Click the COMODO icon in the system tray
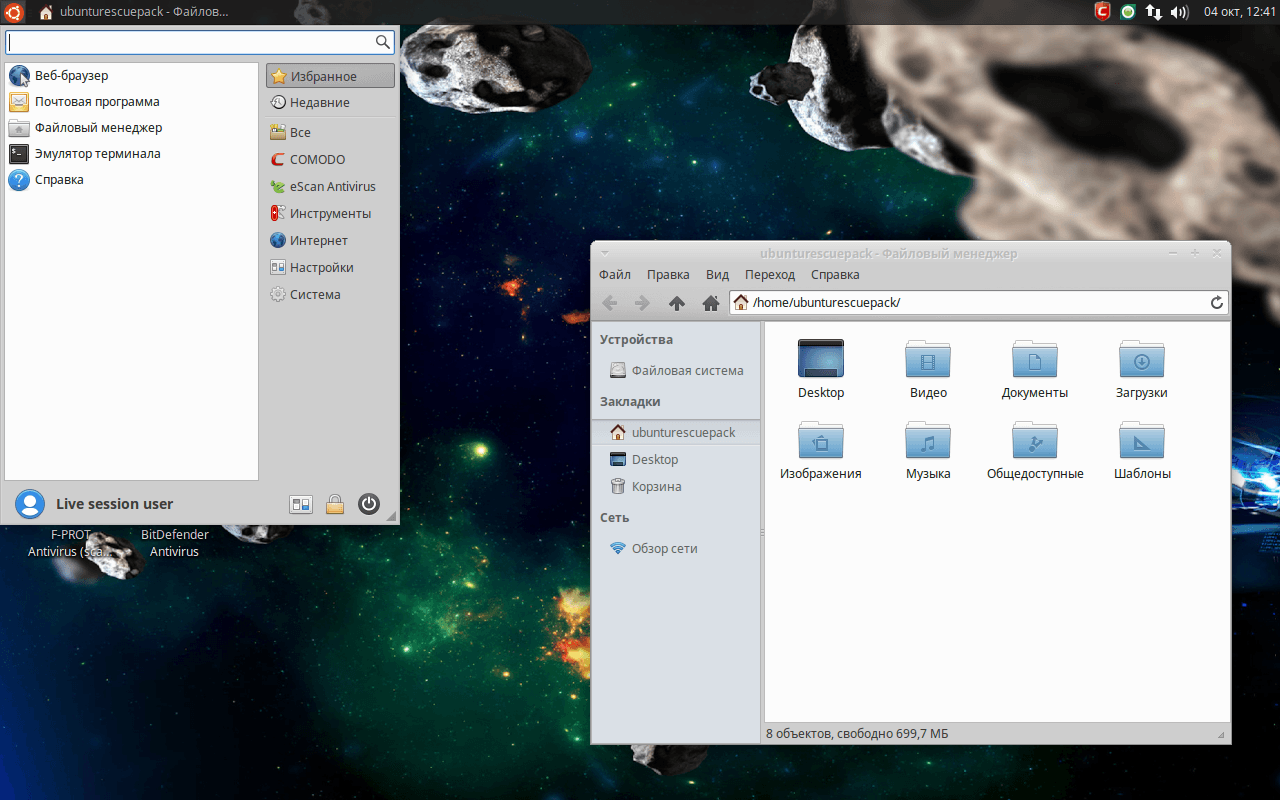This screenshot has width=1280, height=800. [1103, 12]
